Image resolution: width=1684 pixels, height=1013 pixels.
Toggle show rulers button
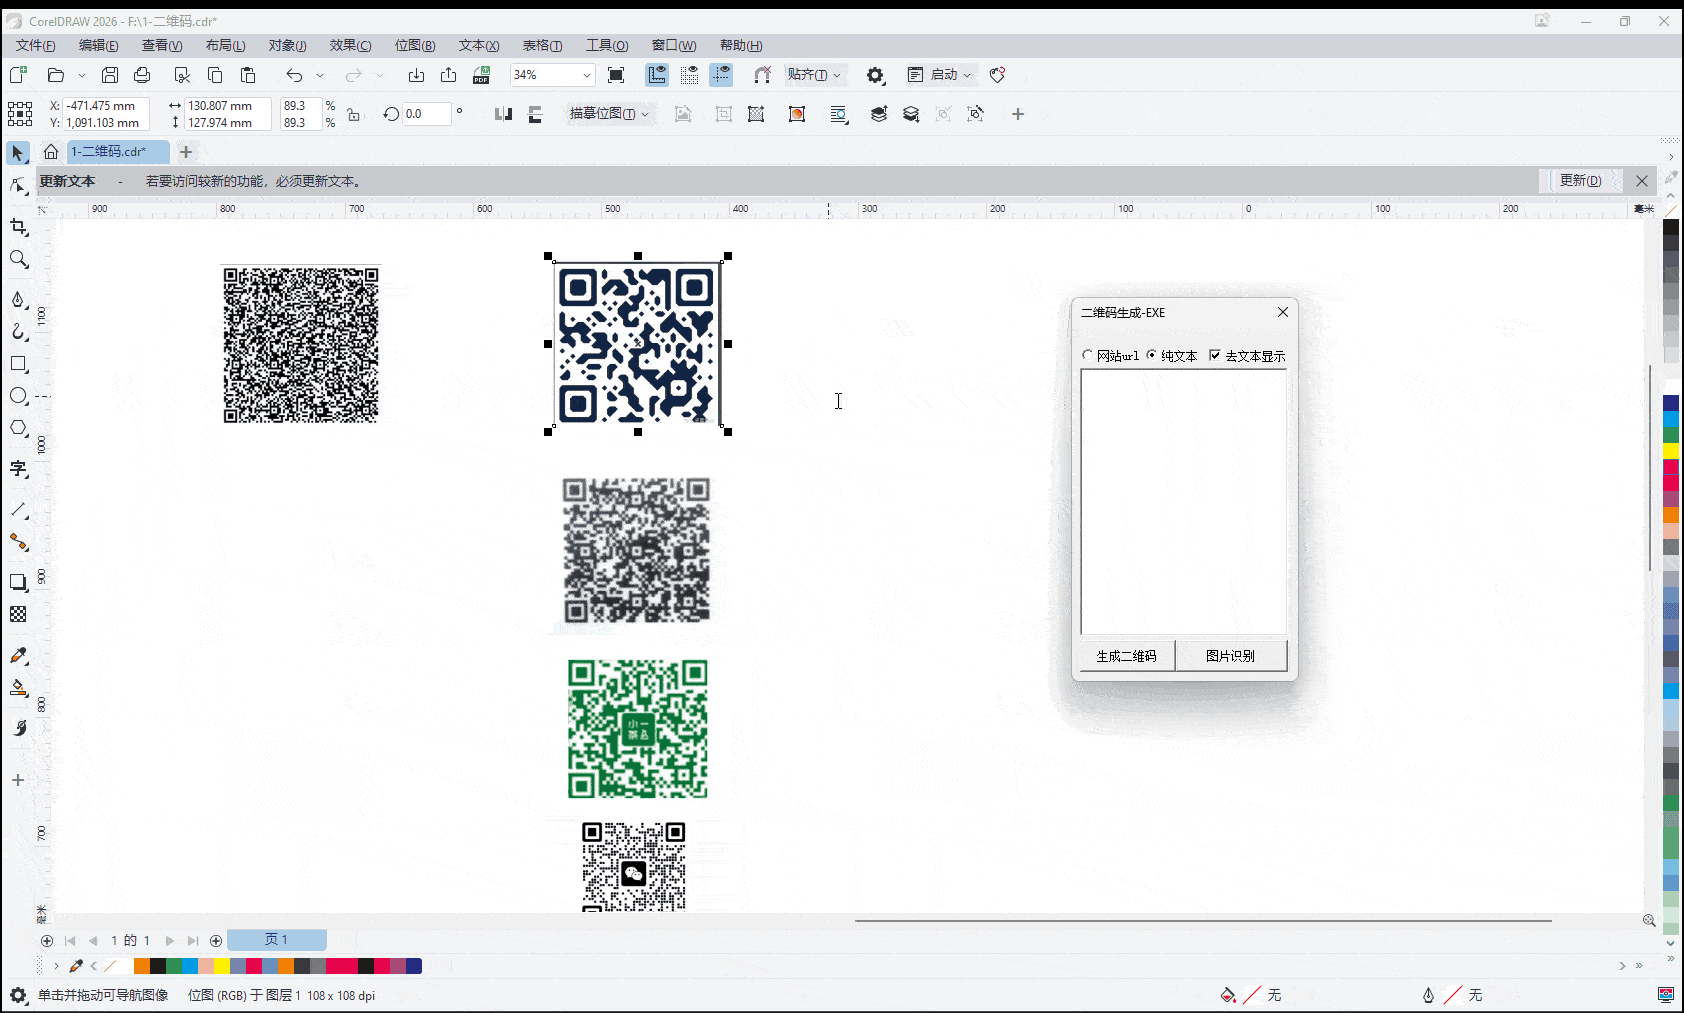click(657, 75)
